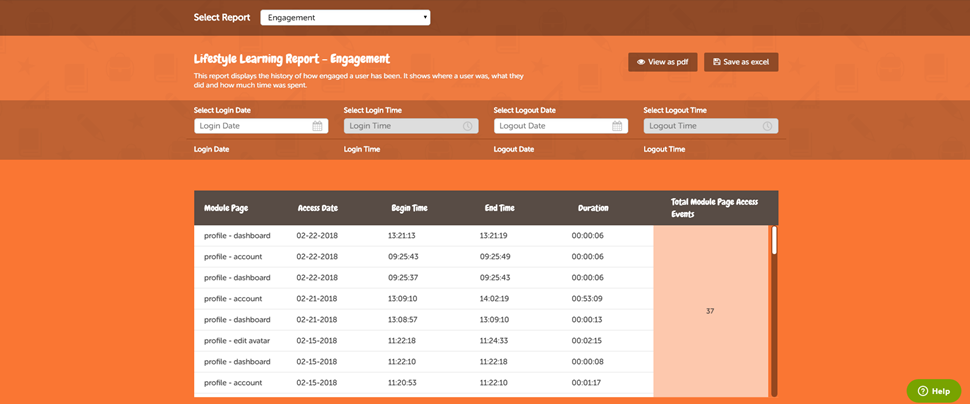Viewport: 970px width, 404px height.
Task: Click the calendar icon in Logout Date field
Action: pyautogui.click(x=617, y=126)
